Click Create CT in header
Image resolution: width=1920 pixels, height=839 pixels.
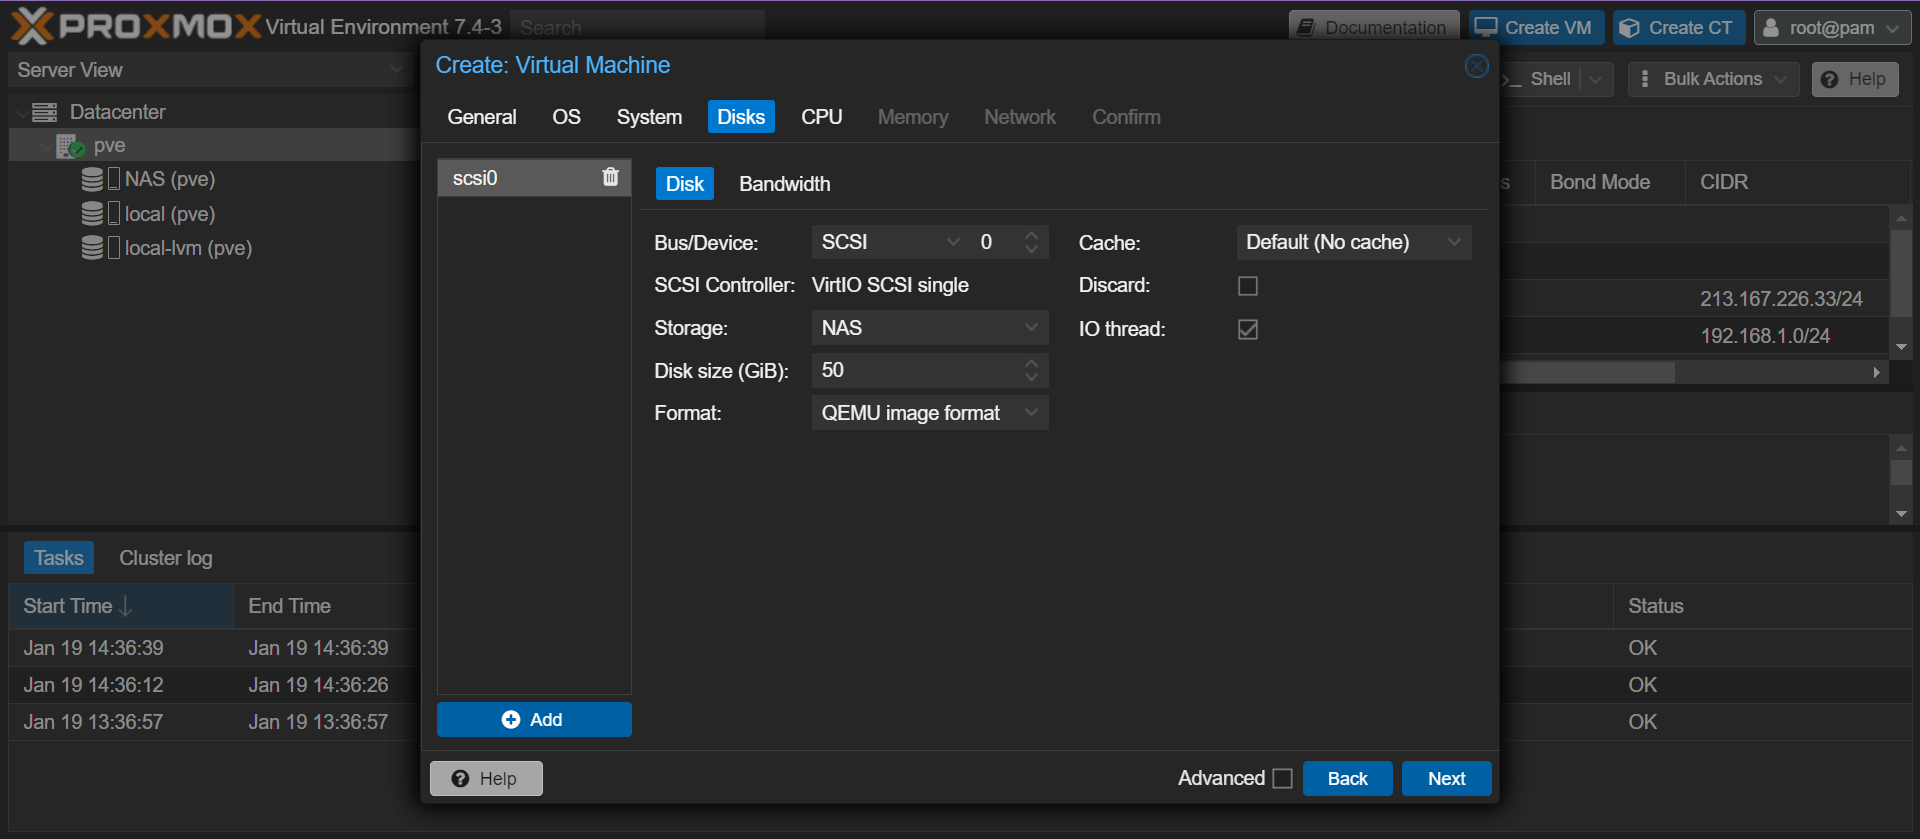tap(1678, 27)
